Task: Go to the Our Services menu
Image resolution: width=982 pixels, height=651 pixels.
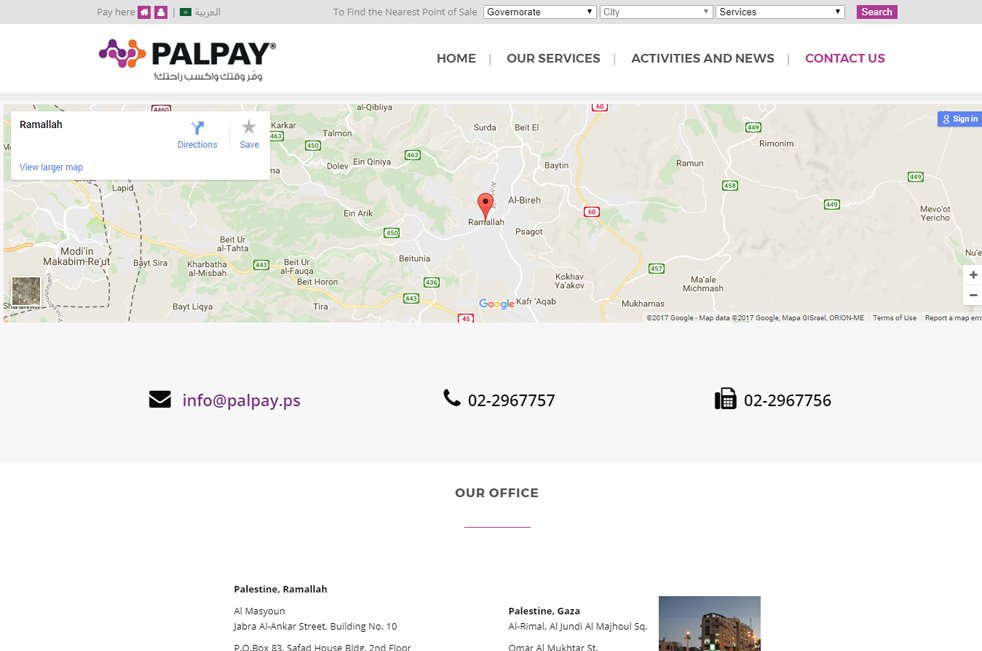Action: 553,58
